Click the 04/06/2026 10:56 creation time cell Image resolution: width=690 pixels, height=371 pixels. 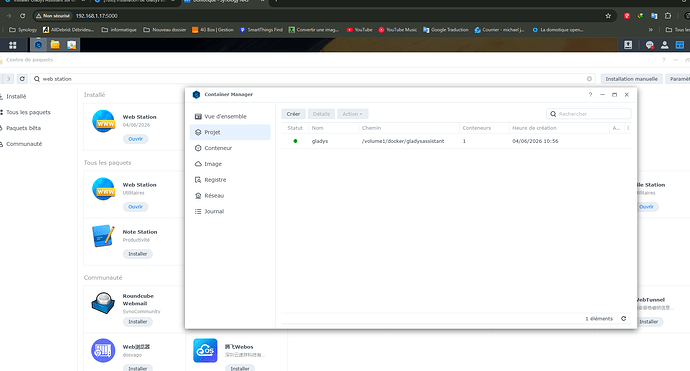click(535, 141)
